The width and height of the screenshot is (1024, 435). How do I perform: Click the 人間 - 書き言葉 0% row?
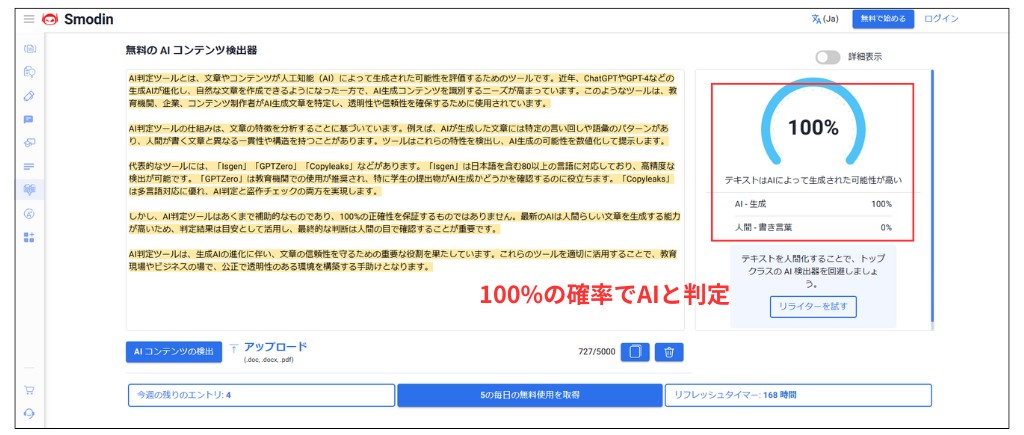click(813, 228)
